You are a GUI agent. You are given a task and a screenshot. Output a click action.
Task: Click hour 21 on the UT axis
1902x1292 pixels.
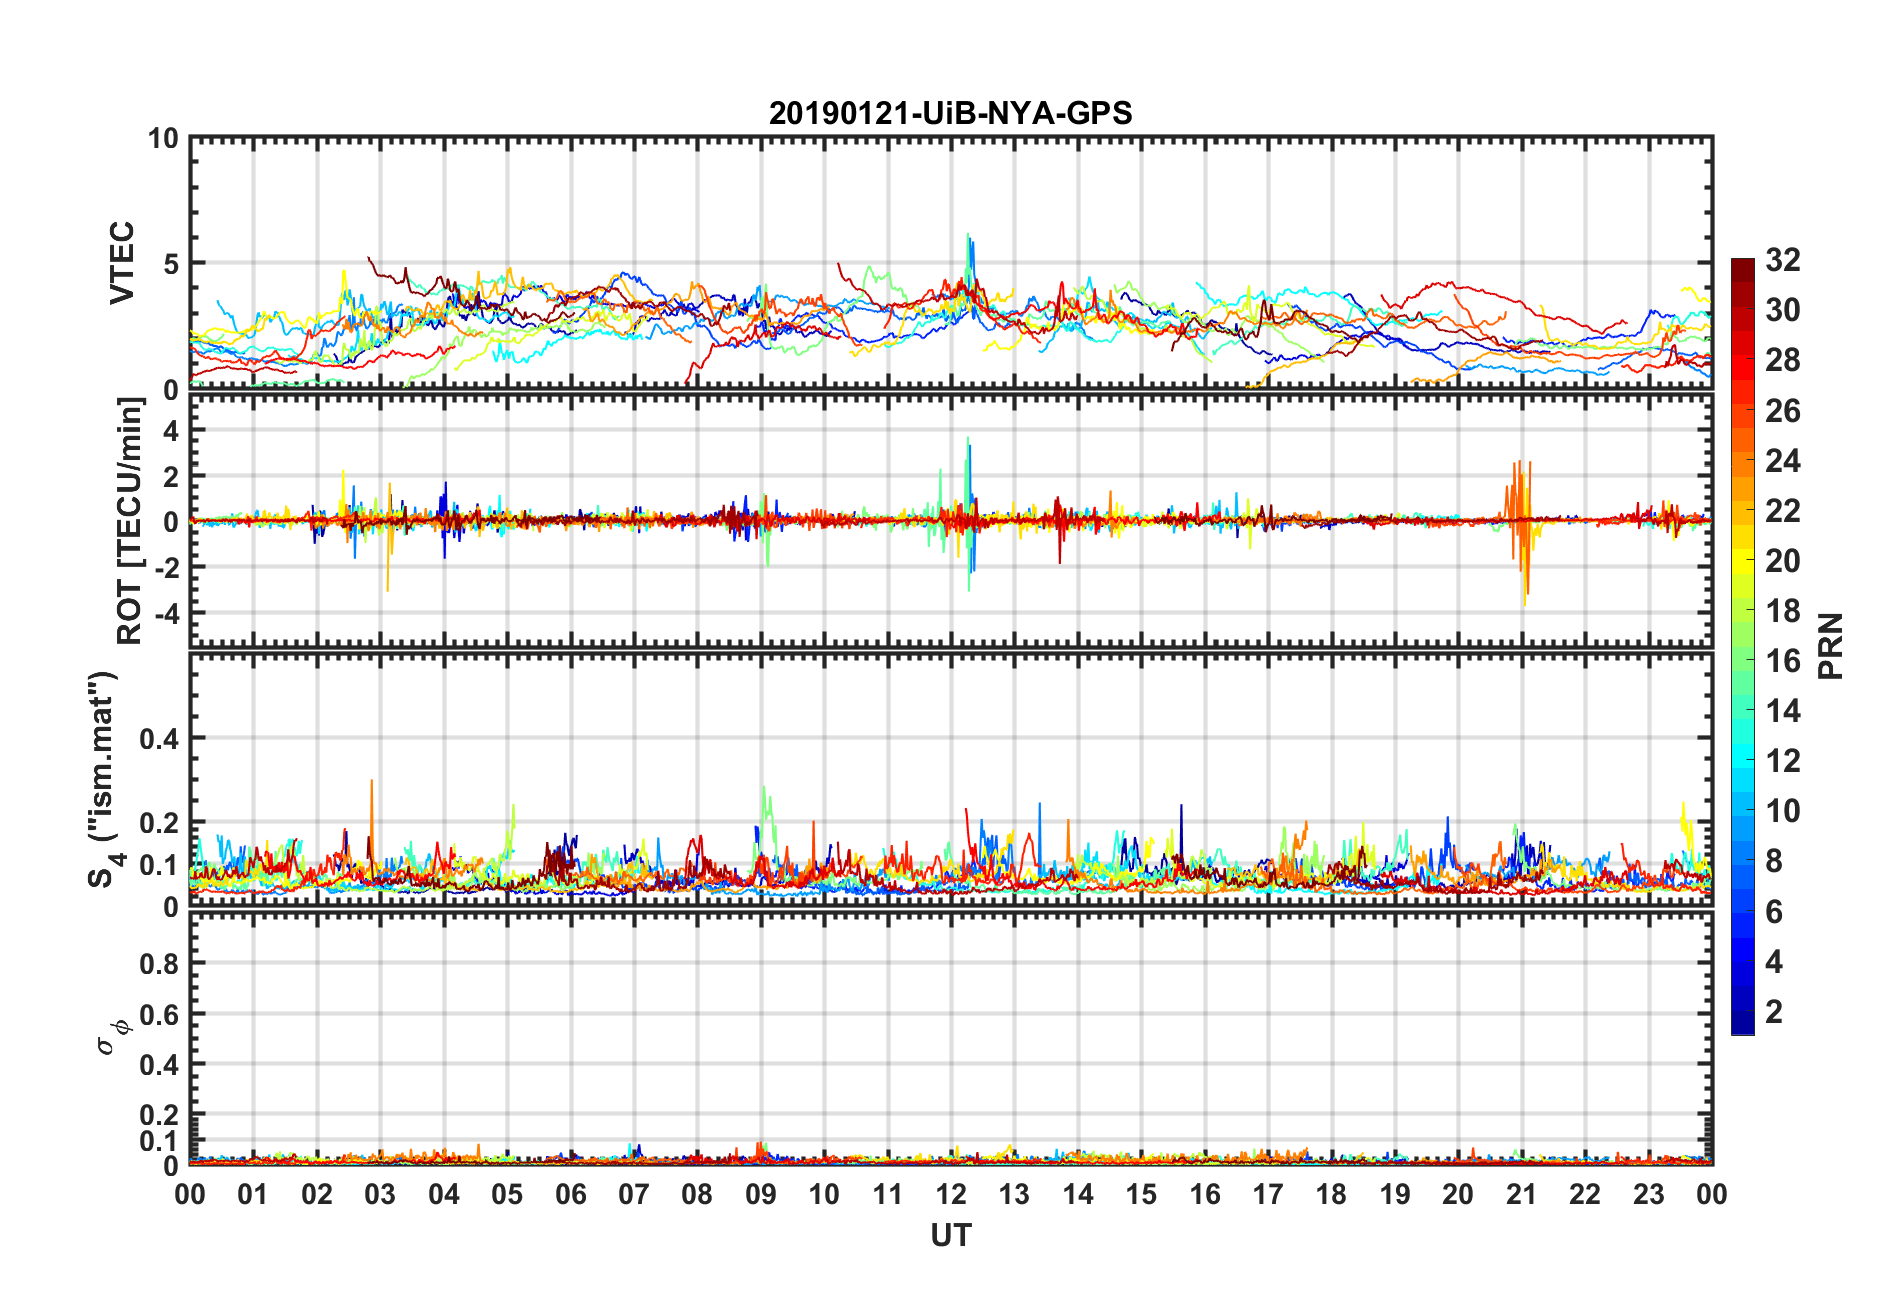pos(1522,1194)
